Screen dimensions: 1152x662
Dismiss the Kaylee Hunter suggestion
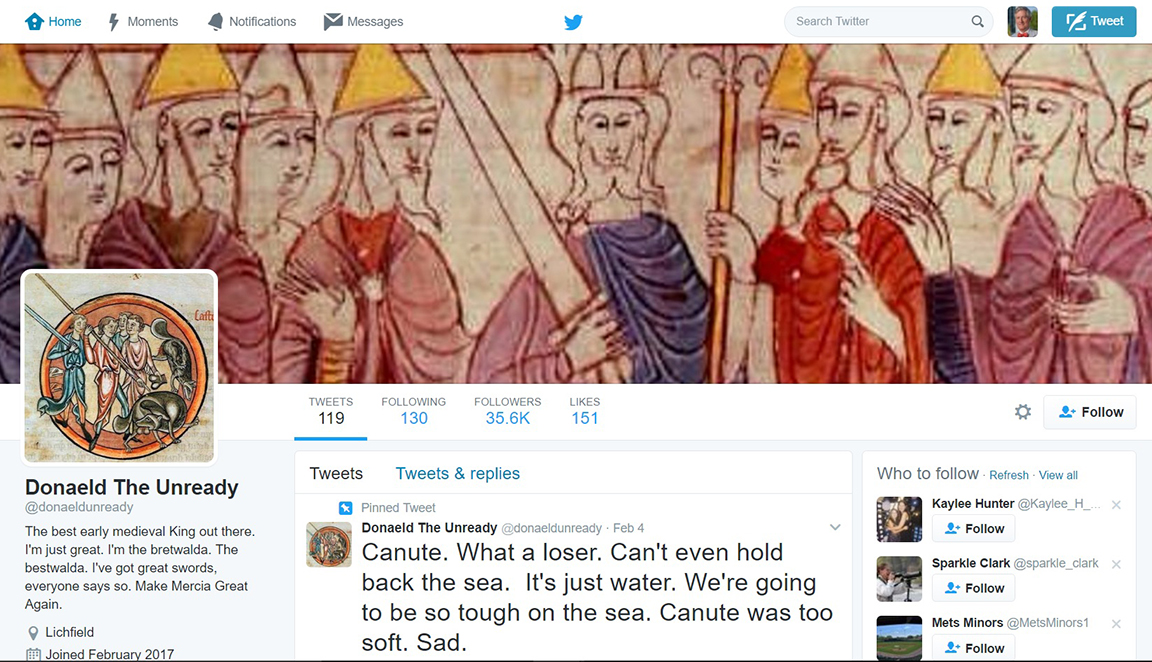coord(1116,505)
